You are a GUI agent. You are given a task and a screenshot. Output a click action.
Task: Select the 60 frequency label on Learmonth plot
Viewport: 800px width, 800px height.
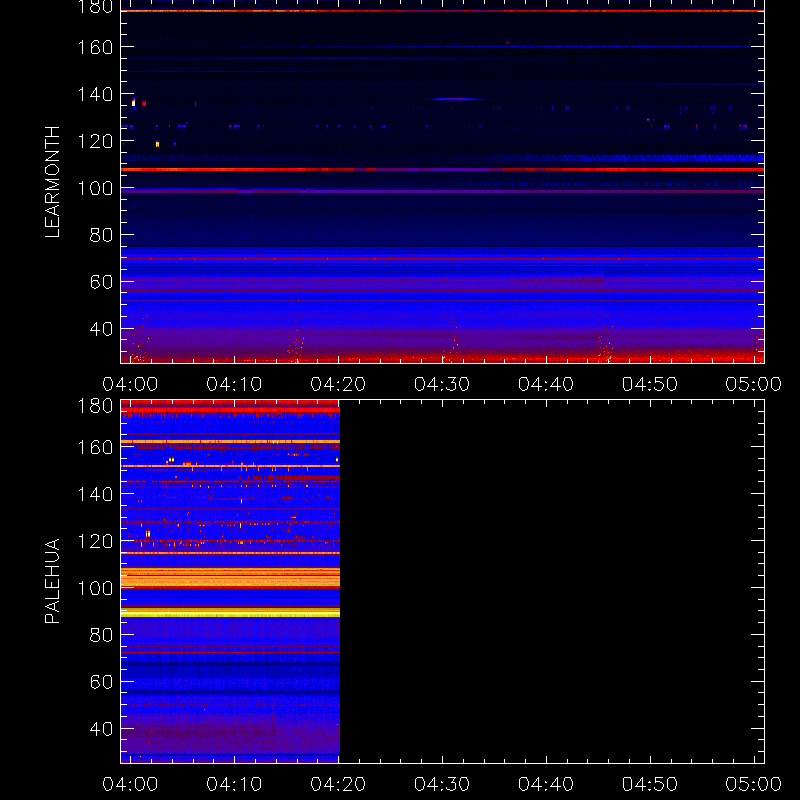click(x=101, y=282)
